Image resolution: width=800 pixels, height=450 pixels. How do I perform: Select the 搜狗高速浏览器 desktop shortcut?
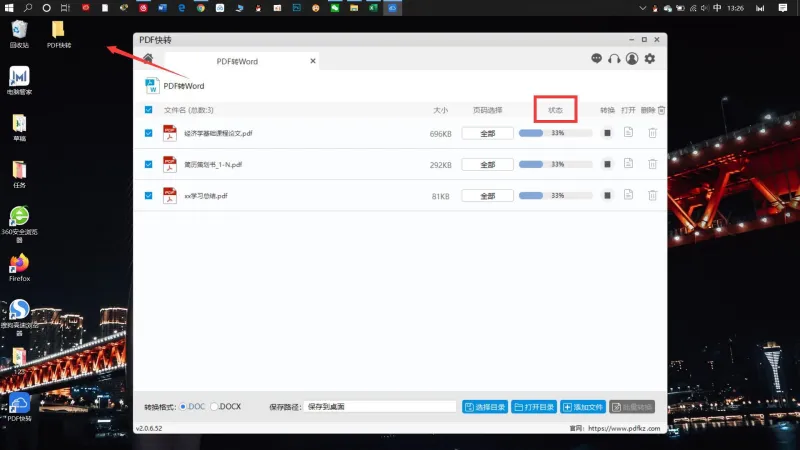point(19,317)
